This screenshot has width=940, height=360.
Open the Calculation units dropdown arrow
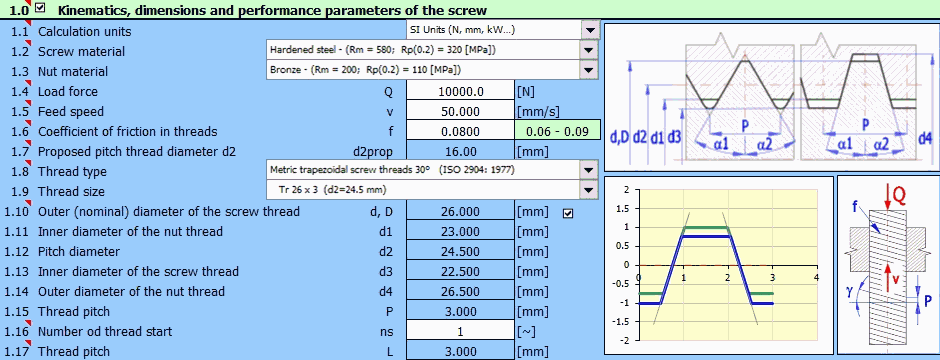coord(590,30)
